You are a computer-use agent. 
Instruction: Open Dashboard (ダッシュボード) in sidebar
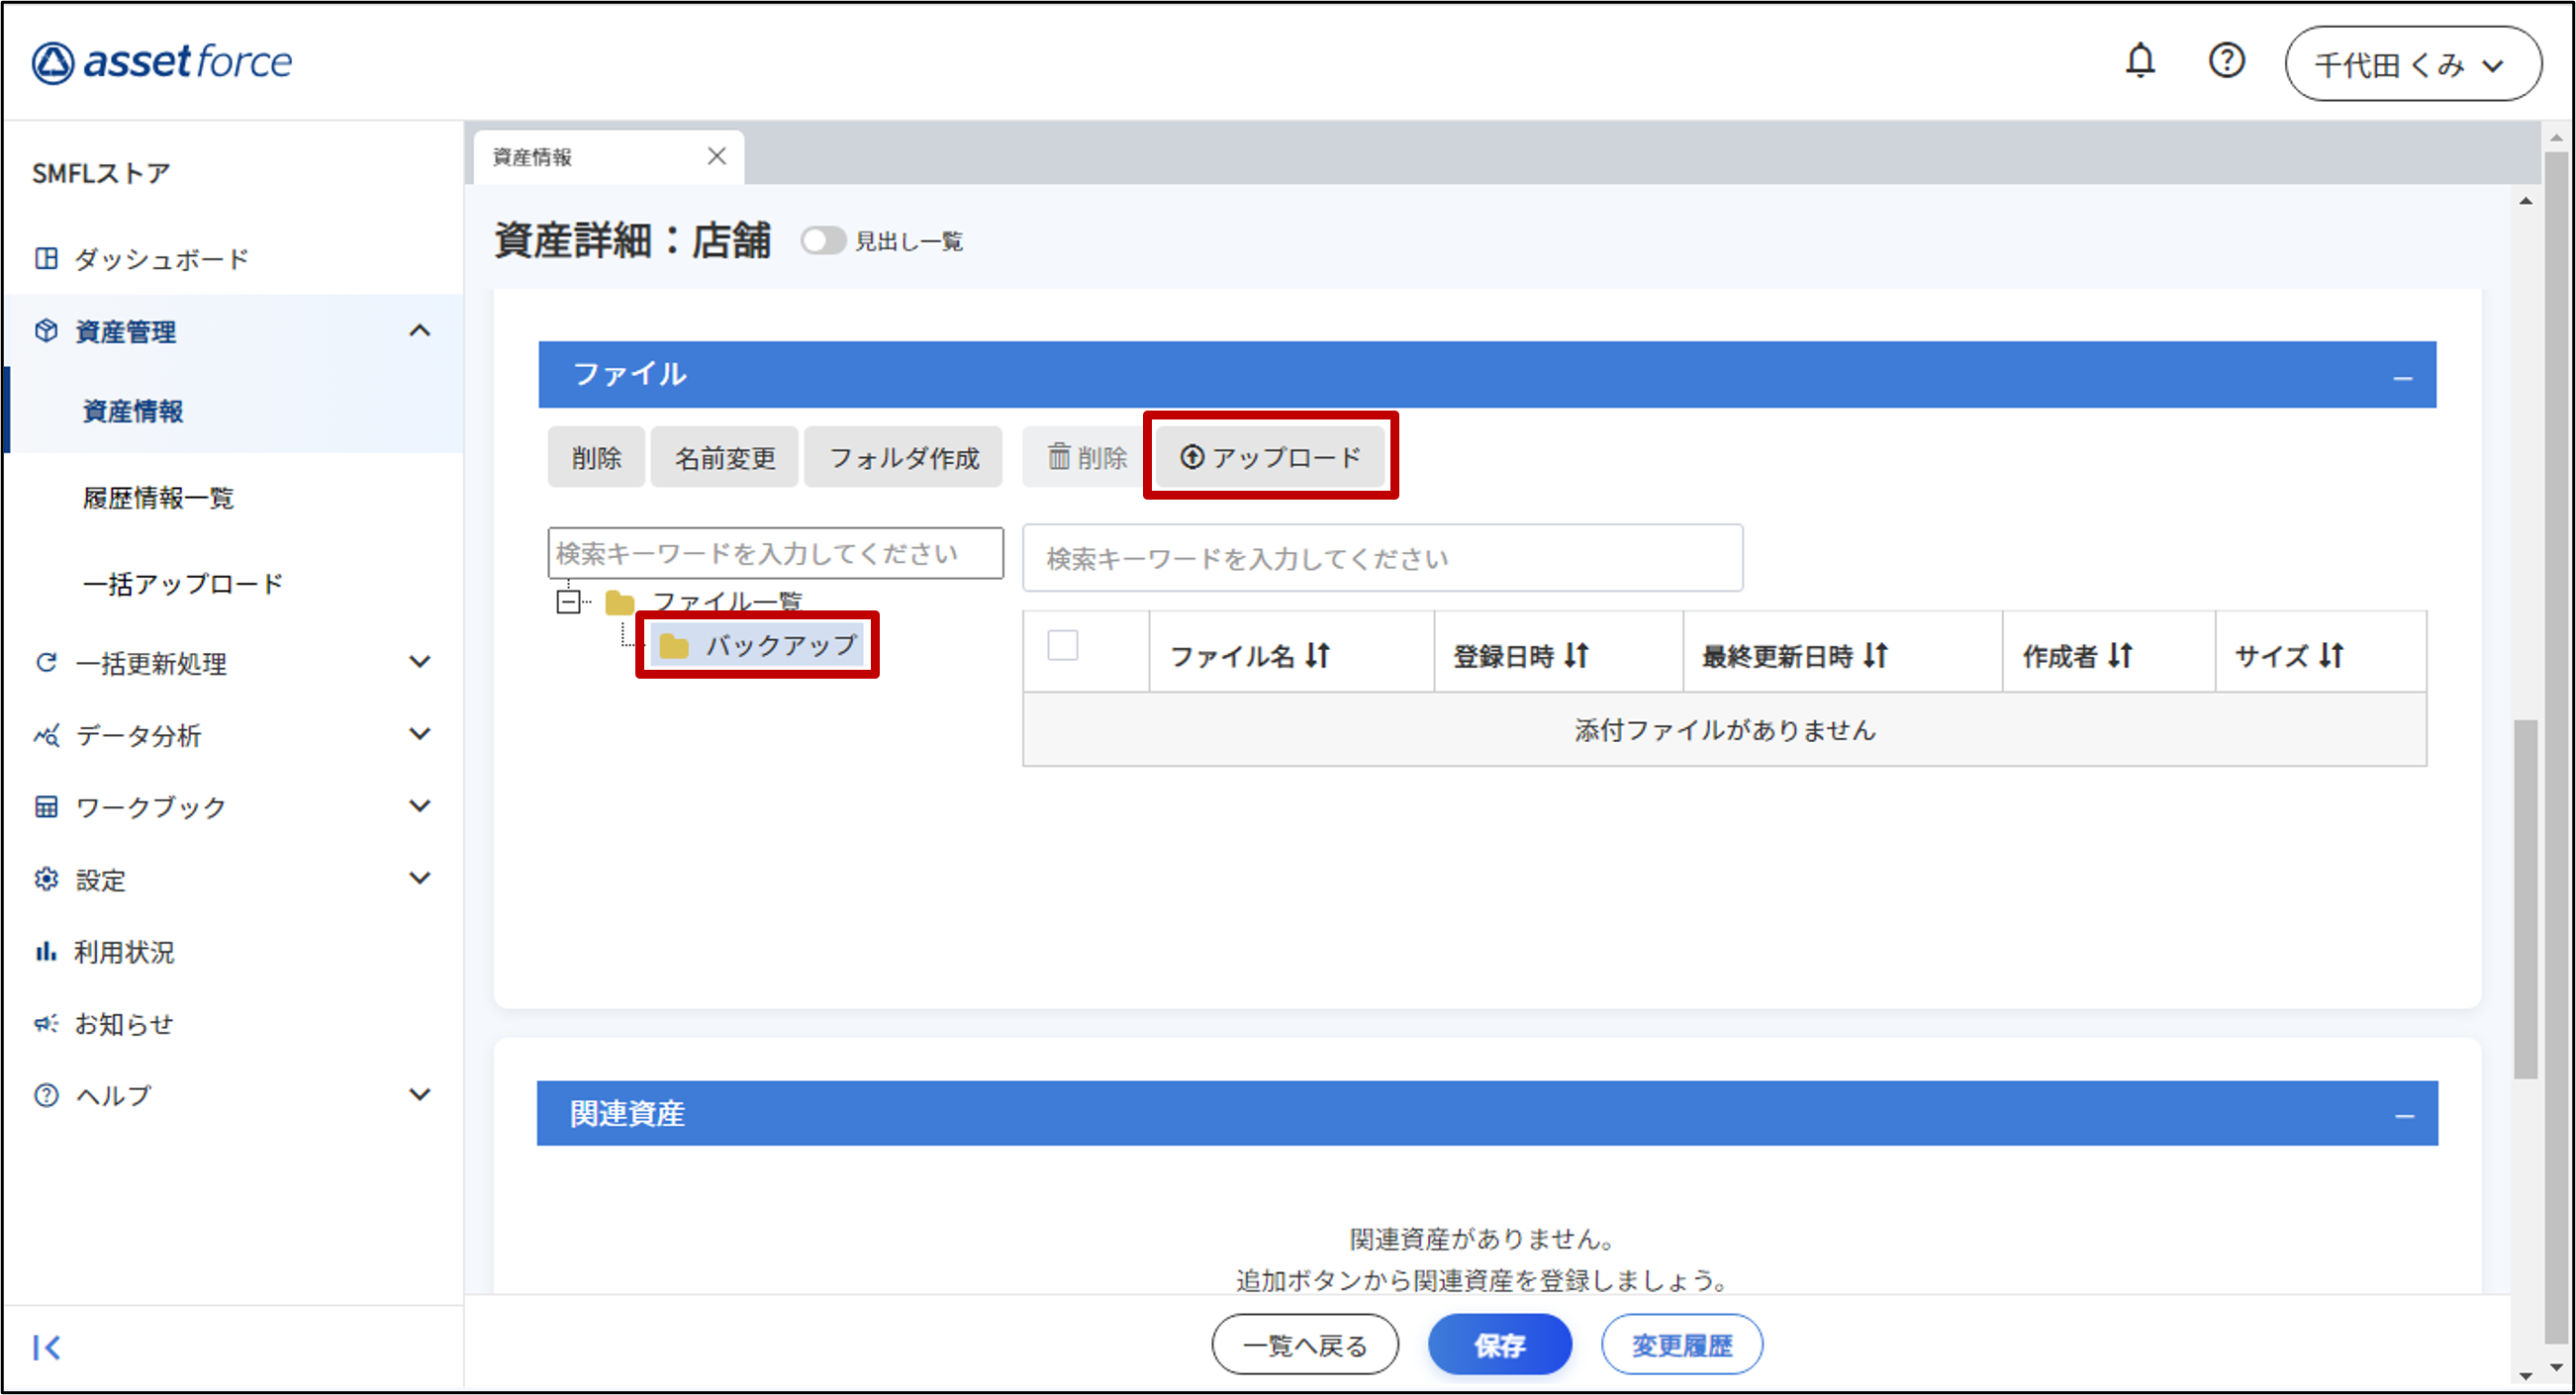[160, 259]
